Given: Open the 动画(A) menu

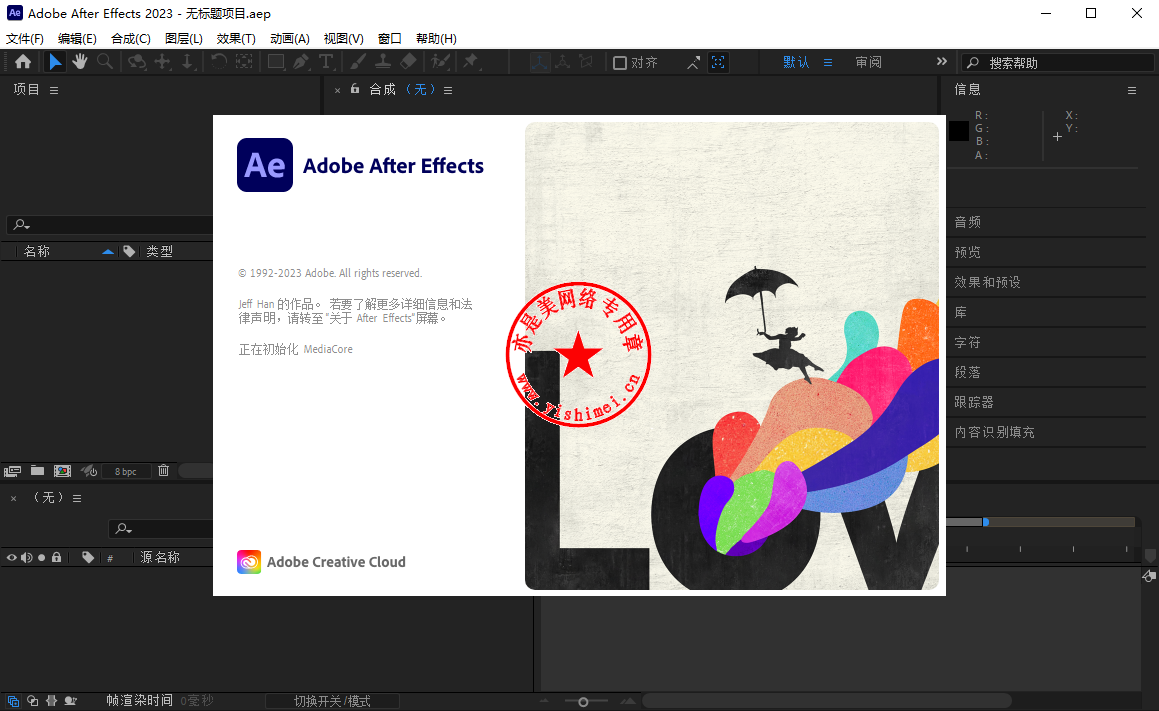Looking at the screenshot, I should click(290, 38).
